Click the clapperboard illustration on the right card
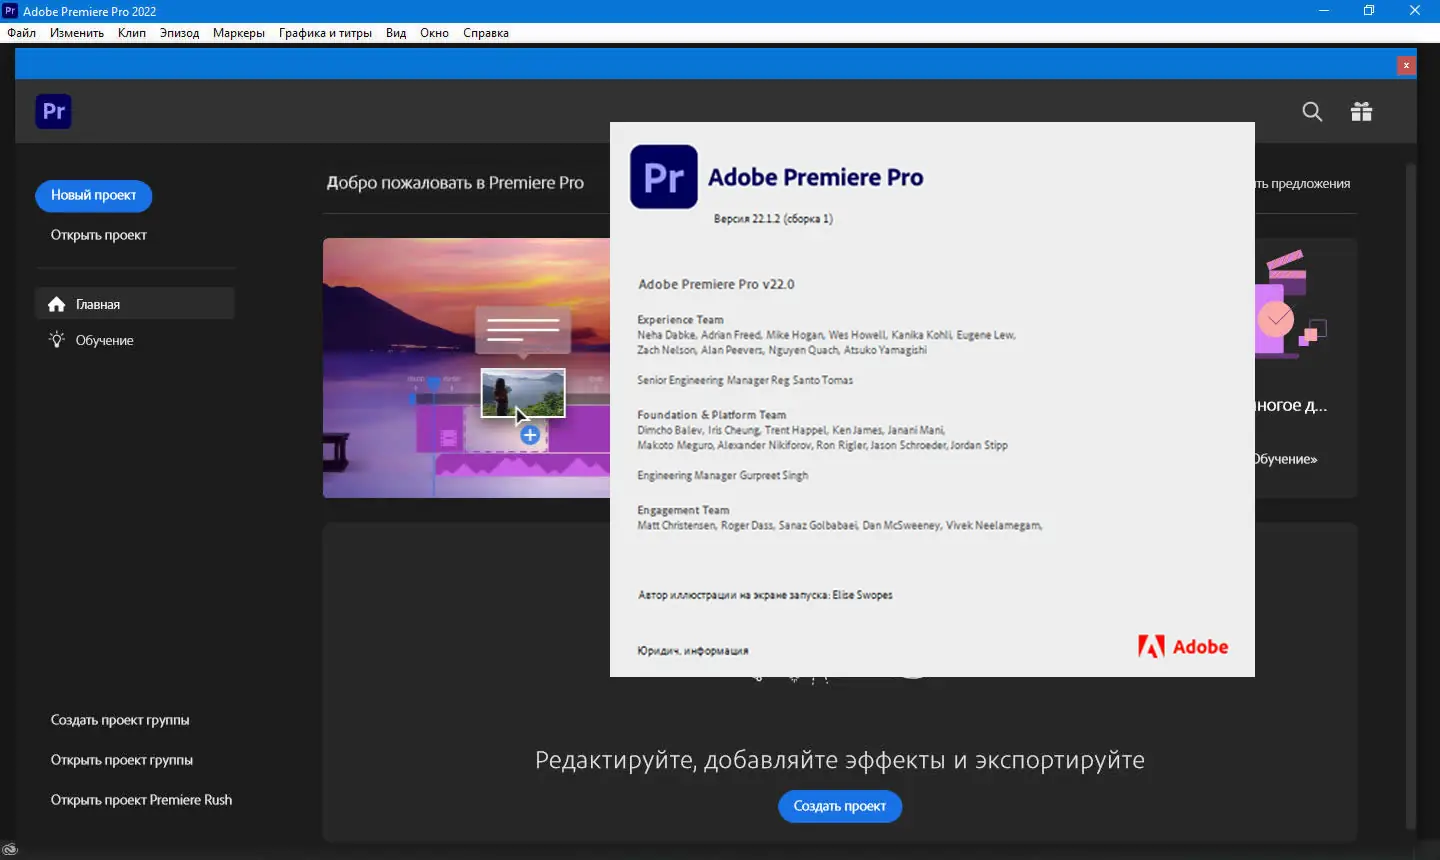1440x860 pixels. point(1291,302)
